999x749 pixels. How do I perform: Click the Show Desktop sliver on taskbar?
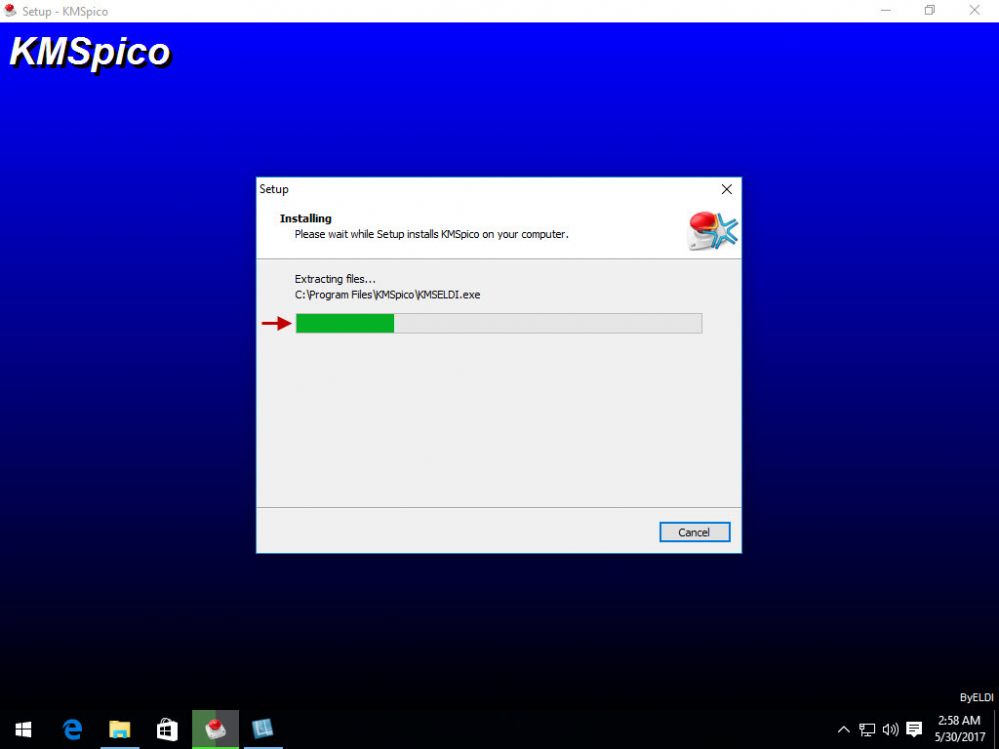(996, 729)
